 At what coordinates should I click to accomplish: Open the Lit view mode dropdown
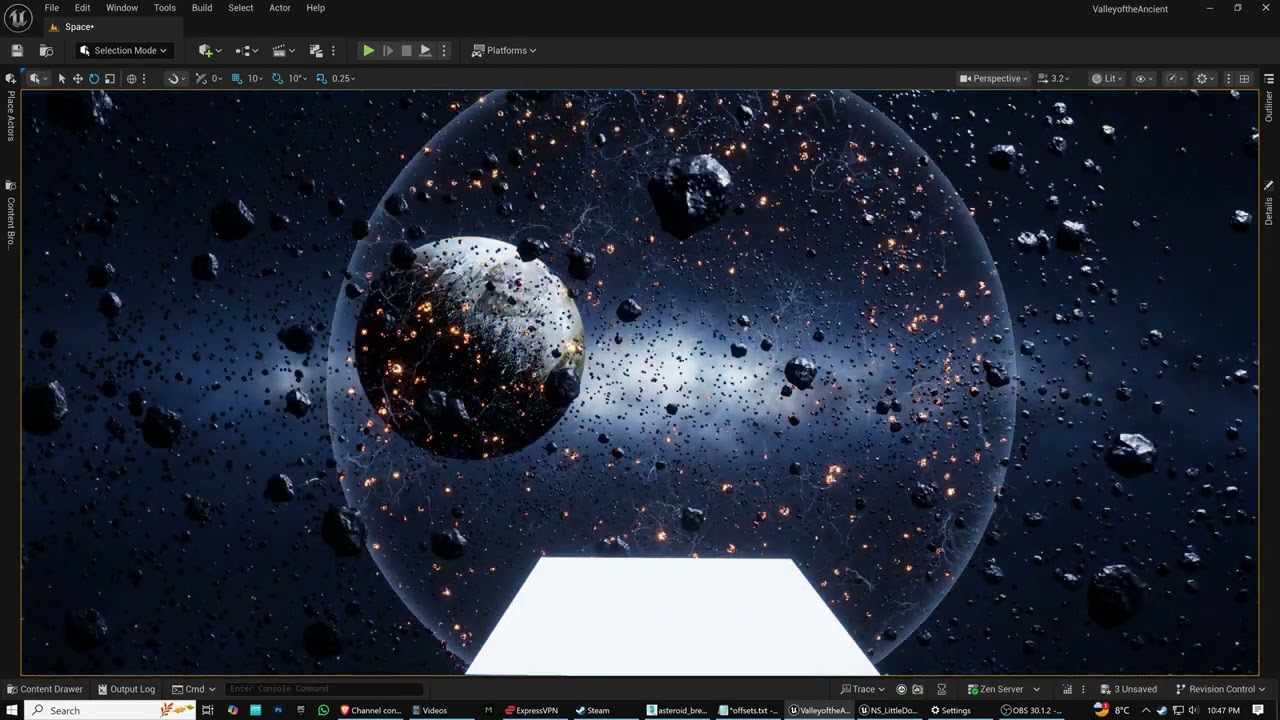1105,78
